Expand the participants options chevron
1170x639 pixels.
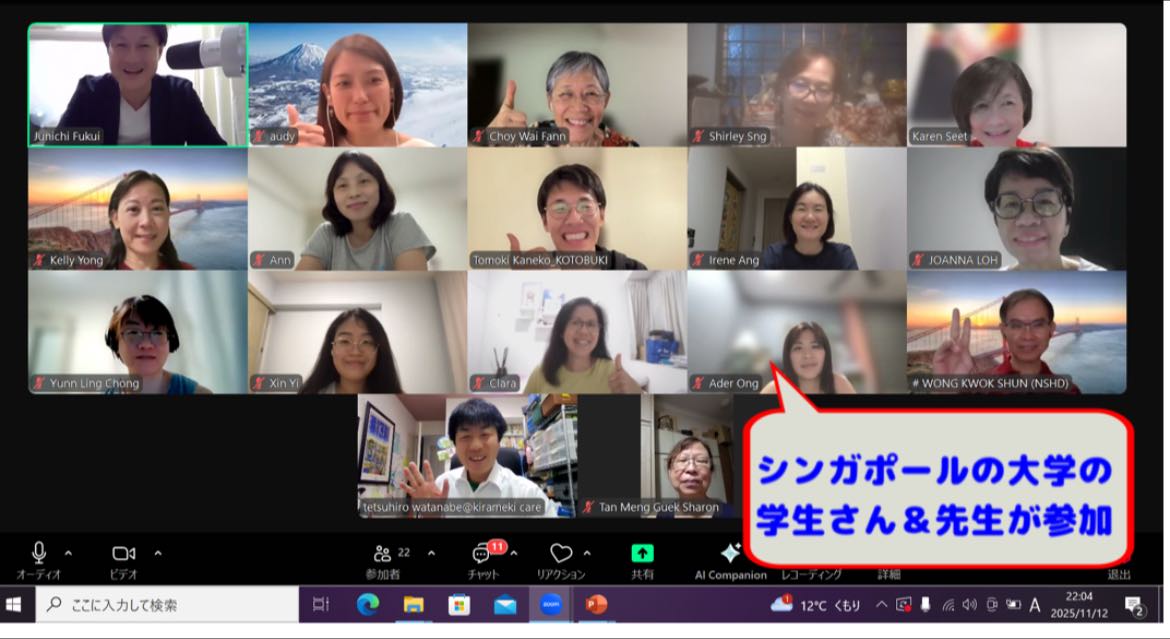click(x=431, y=553)
